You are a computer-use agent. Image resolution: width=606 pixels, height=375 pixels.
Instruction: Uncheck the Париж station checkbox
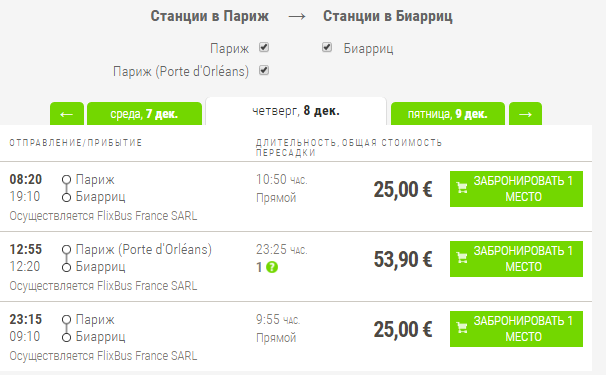coord(264,48)
